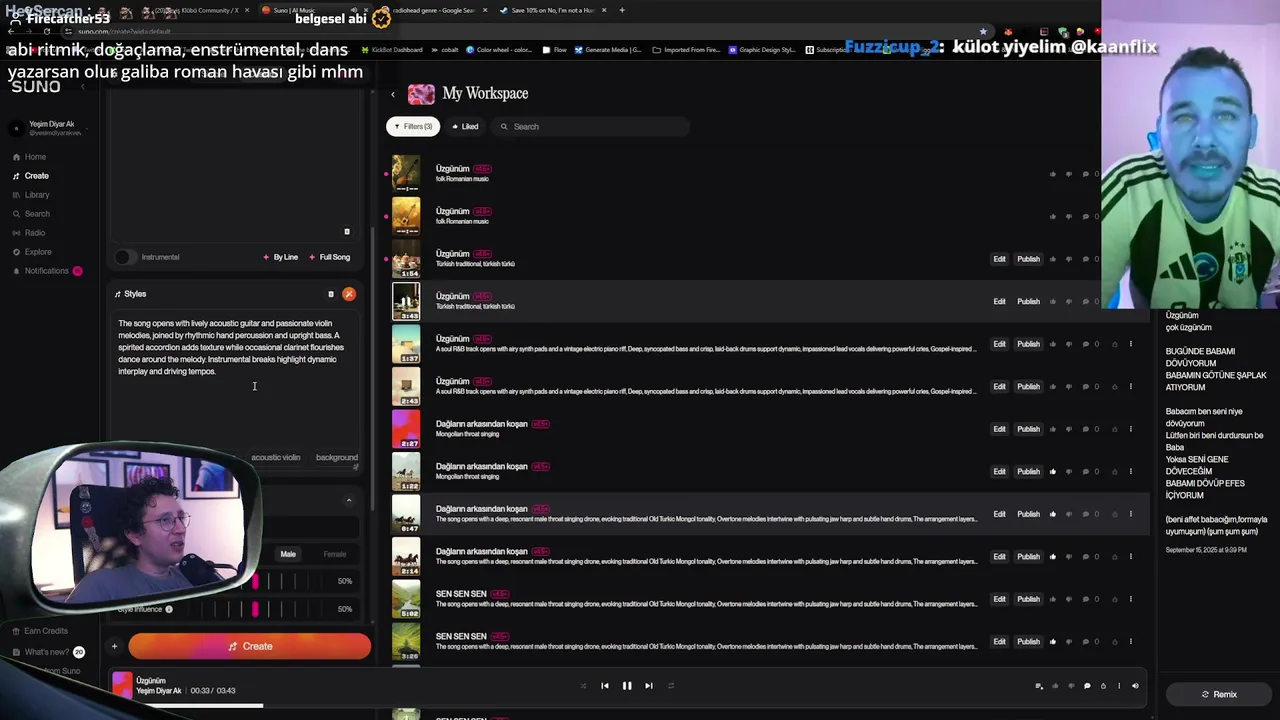Open the play queue icon
This screenshot has width=1280, height=720.
(x=1039, y=686)
